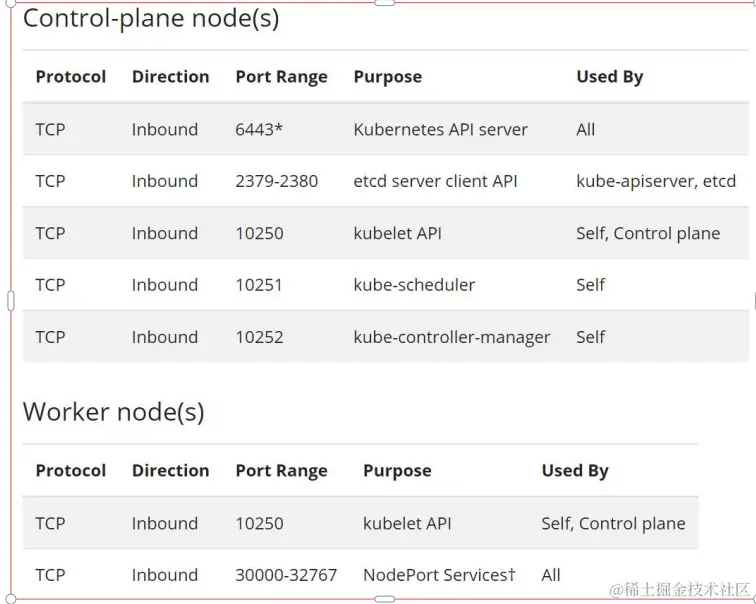This screenshot has height=604, width=756.
Task: Click the bottom-center image resize handle
Action: coord(384,599)
